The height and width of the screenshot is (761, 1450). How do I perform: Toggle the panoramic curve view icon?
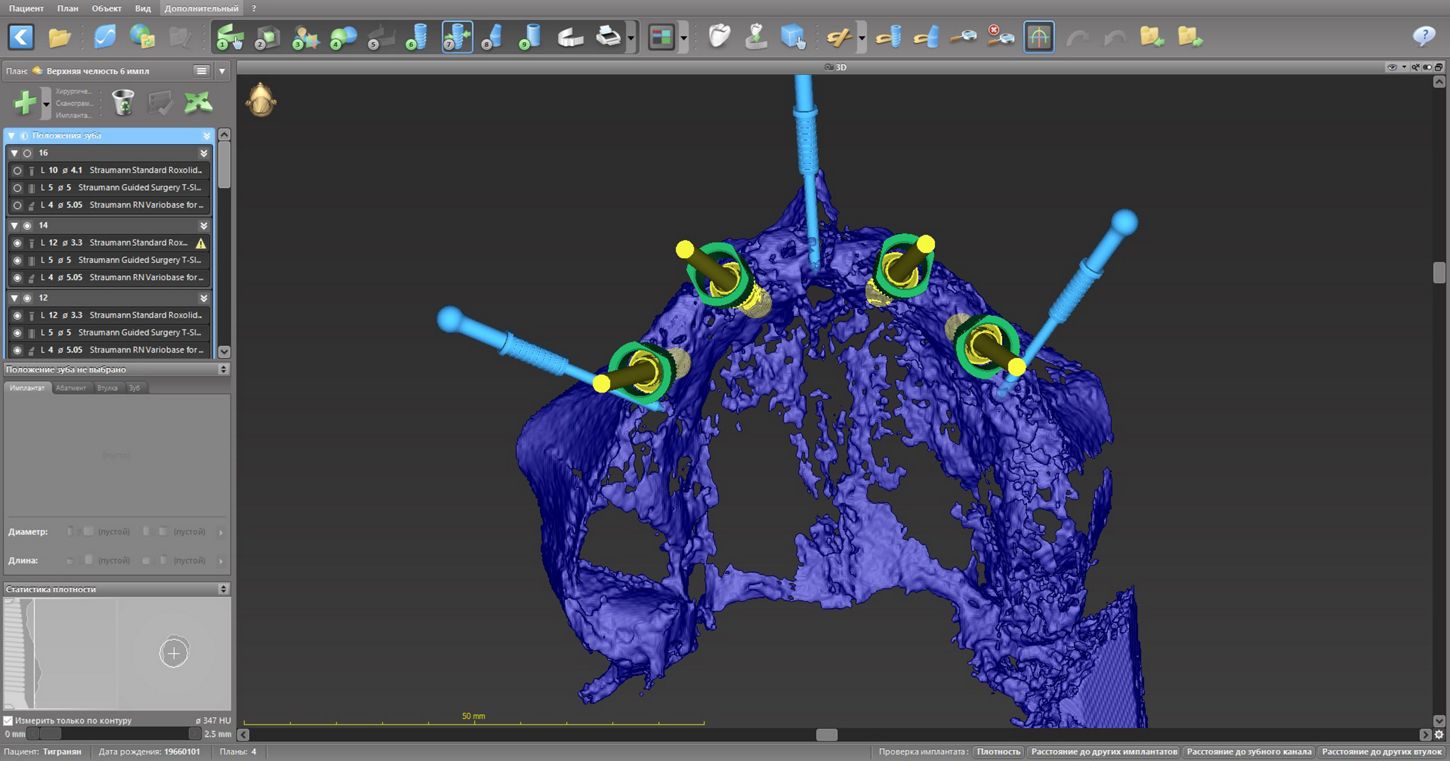pyautogui.click(x=1039, y=37)
